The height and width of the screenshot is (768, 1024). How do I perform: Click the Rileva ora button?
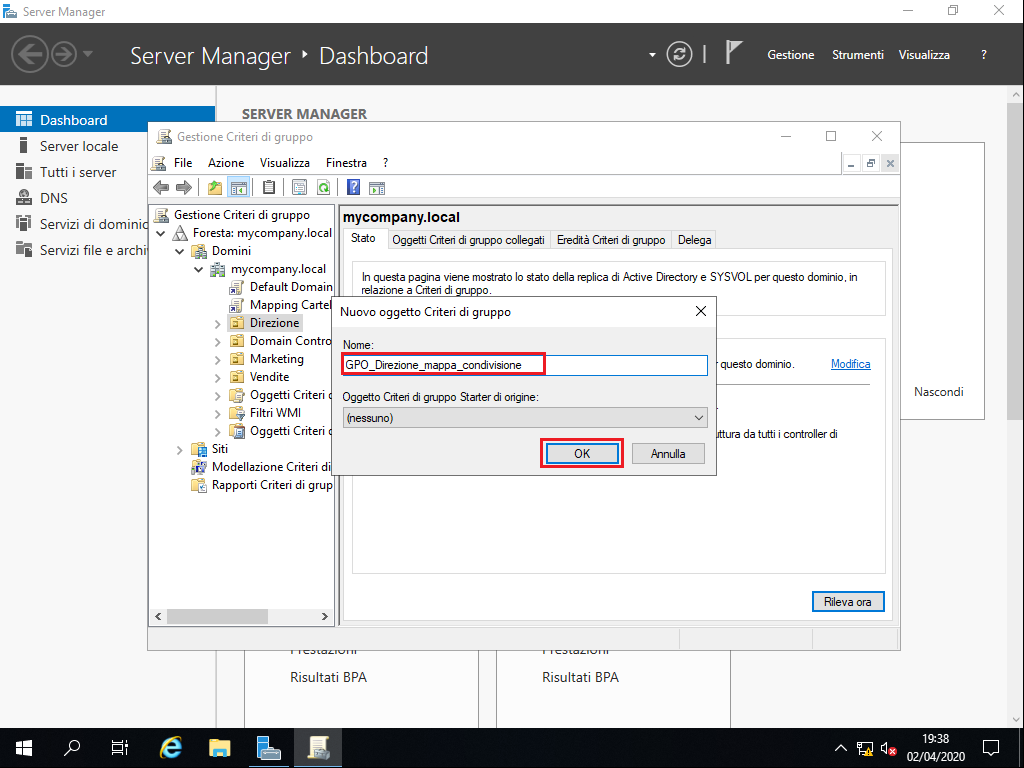click(848, 601)
